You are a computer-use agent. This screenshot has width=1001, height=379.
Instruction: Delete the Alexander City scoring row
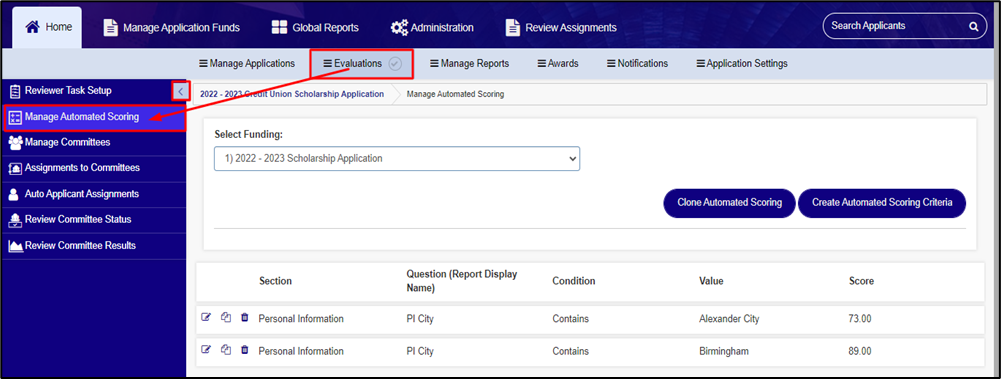click(x=245, y=317)
